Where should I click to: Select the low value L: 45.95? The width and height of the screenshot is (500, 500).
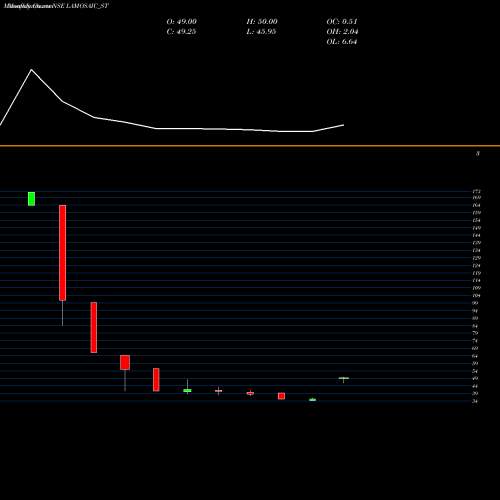261,32
